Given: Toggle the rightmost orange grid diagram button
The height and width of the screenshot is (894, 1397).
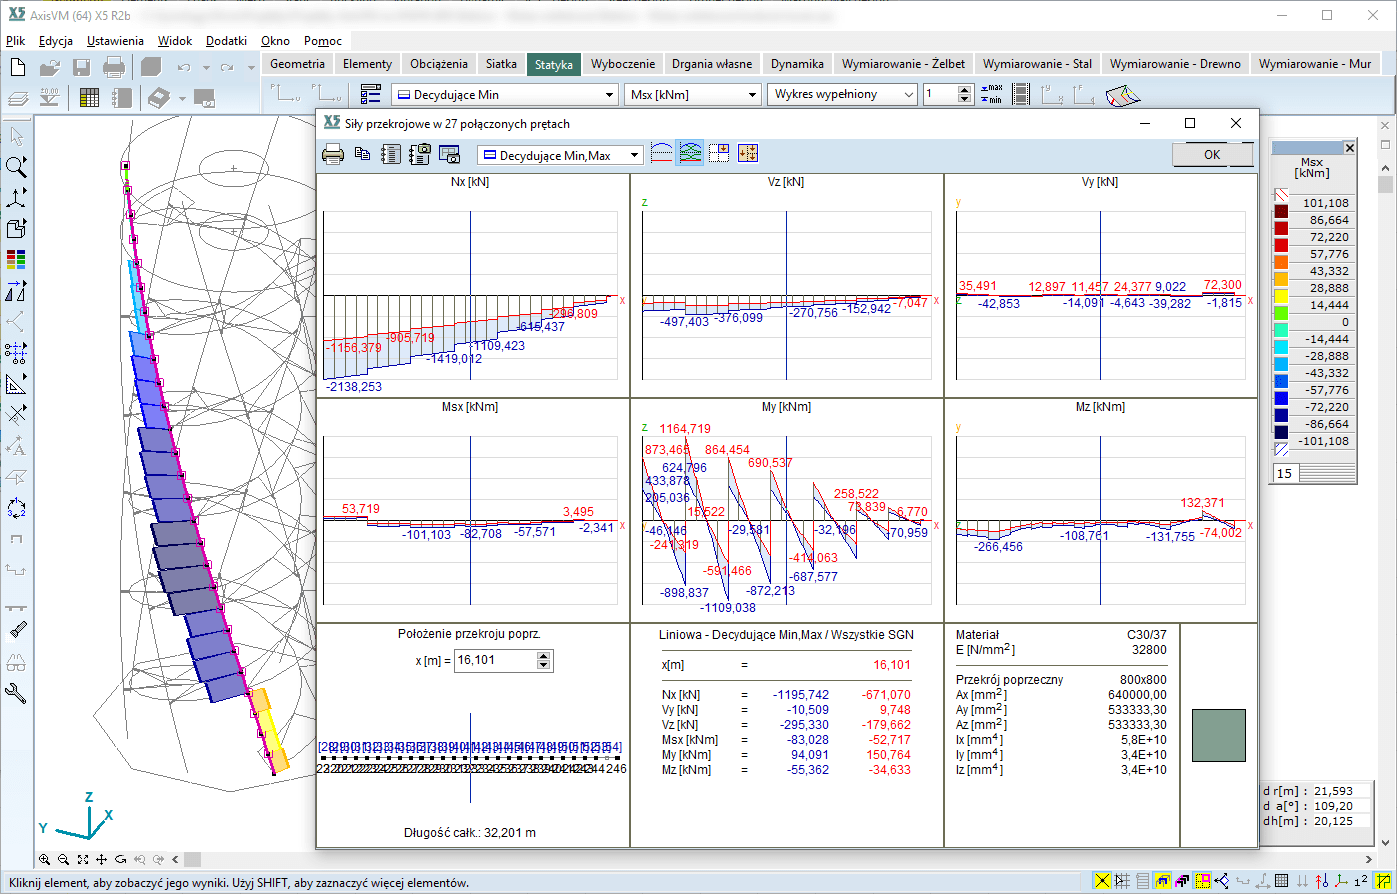Looking at the screenshot, I should tap(748, 154).
